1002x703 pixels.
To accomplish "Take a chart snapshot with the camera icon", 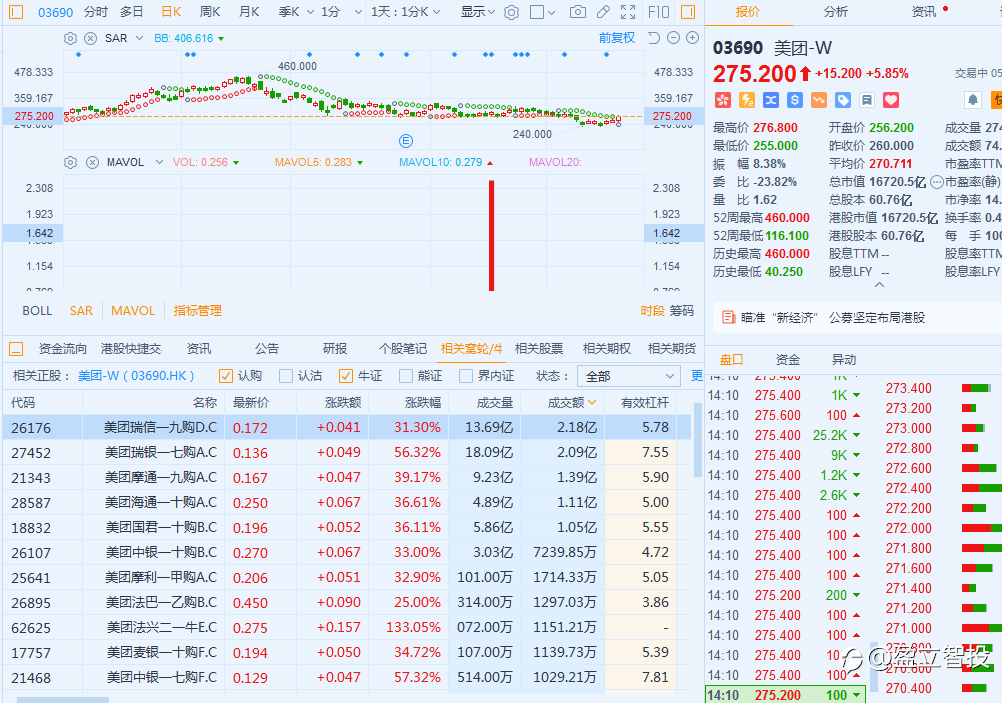I will [578, 12].
